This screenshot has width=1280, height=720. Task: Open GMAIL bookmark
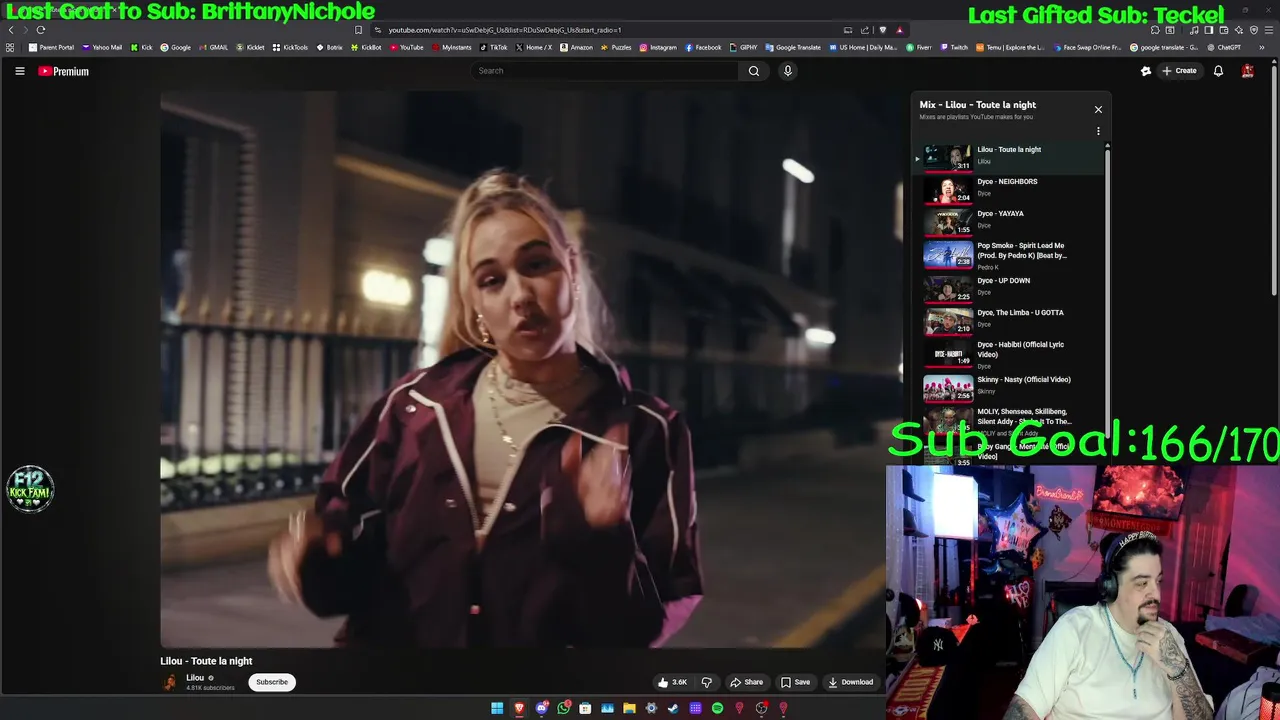click(213, 47)
